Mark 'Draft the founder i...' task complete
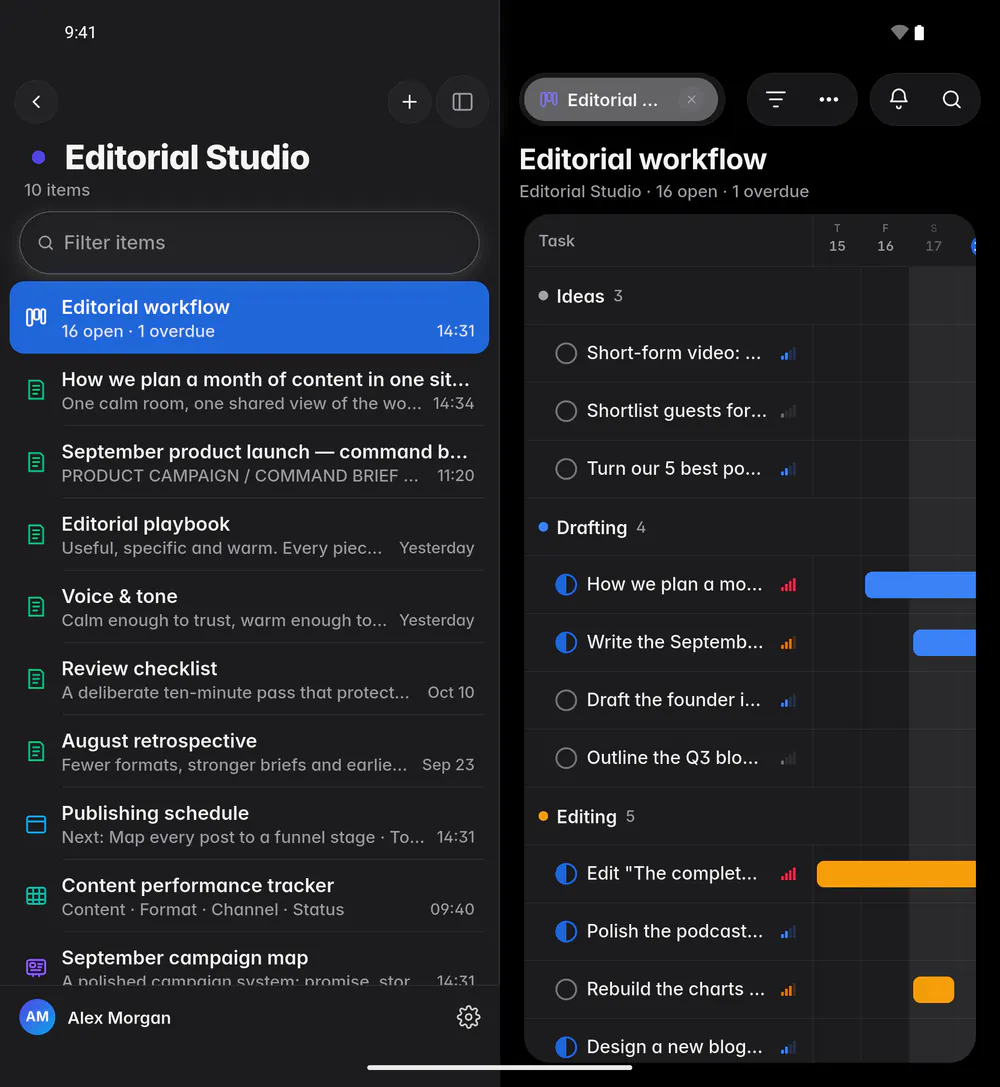 pyautogui.click(x=566, y=700)
